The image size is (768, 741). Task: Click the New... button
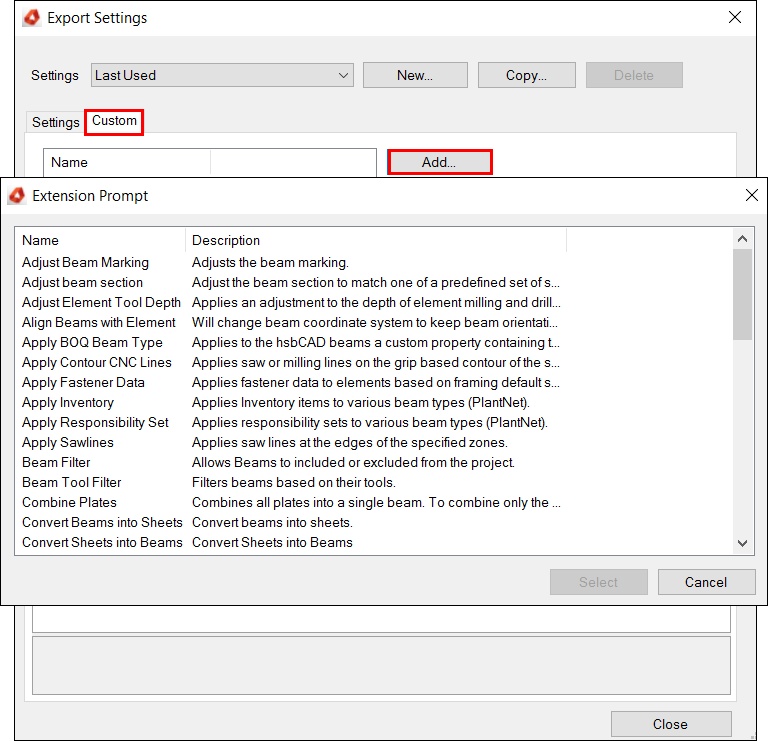click(x=415, y=75)
